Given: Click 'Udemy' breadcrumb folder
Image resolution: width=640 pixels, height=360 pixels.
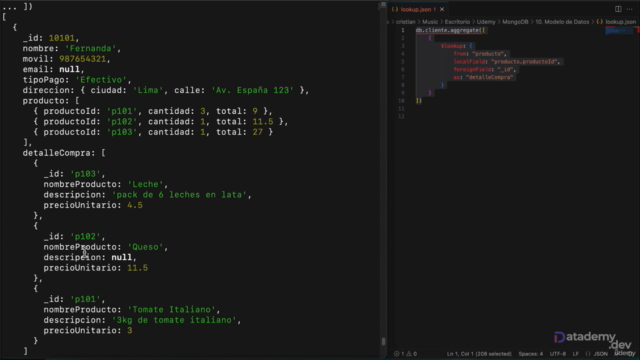Looking at the screenshot, I should coord(486,22).
